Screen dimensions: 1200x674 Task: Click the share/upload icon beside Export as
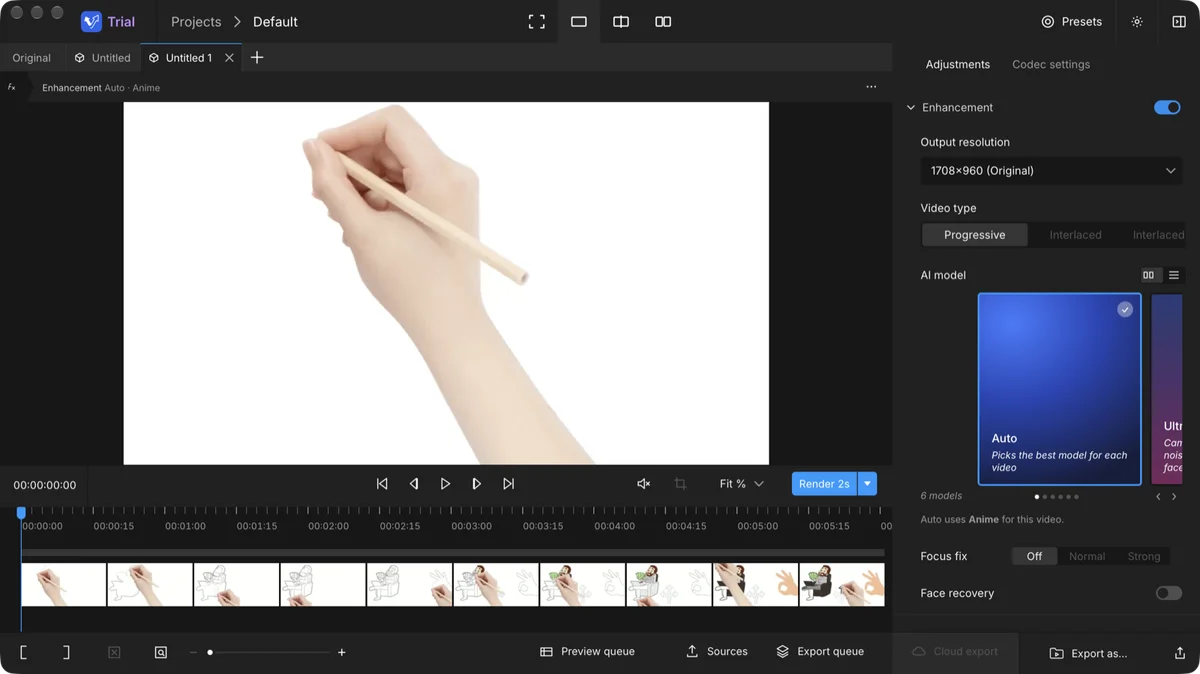1179,653
